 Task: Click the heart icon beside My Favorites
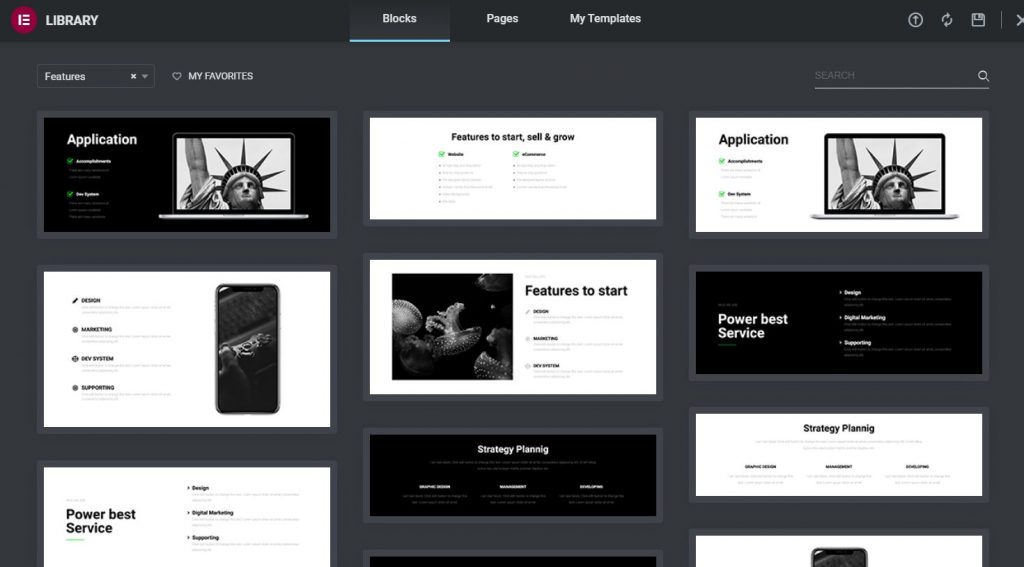[x=177, y=76]
